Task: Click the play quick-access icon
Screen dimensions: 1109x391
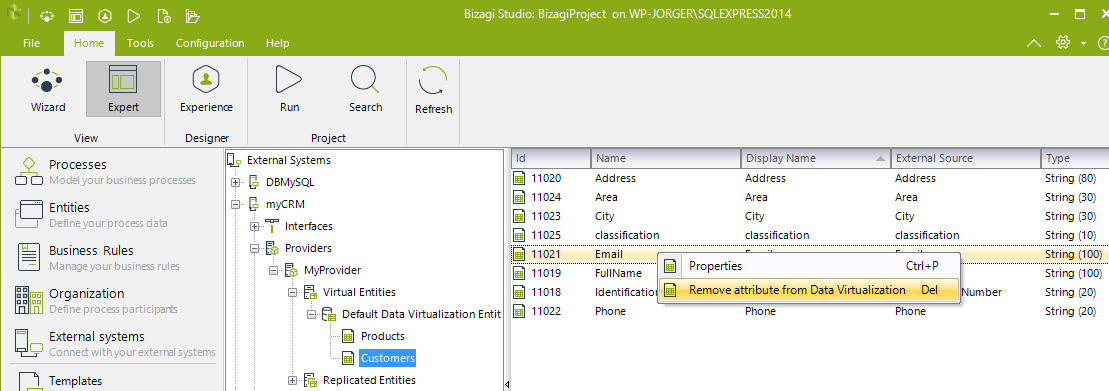Action: click(x=134, y=15)
